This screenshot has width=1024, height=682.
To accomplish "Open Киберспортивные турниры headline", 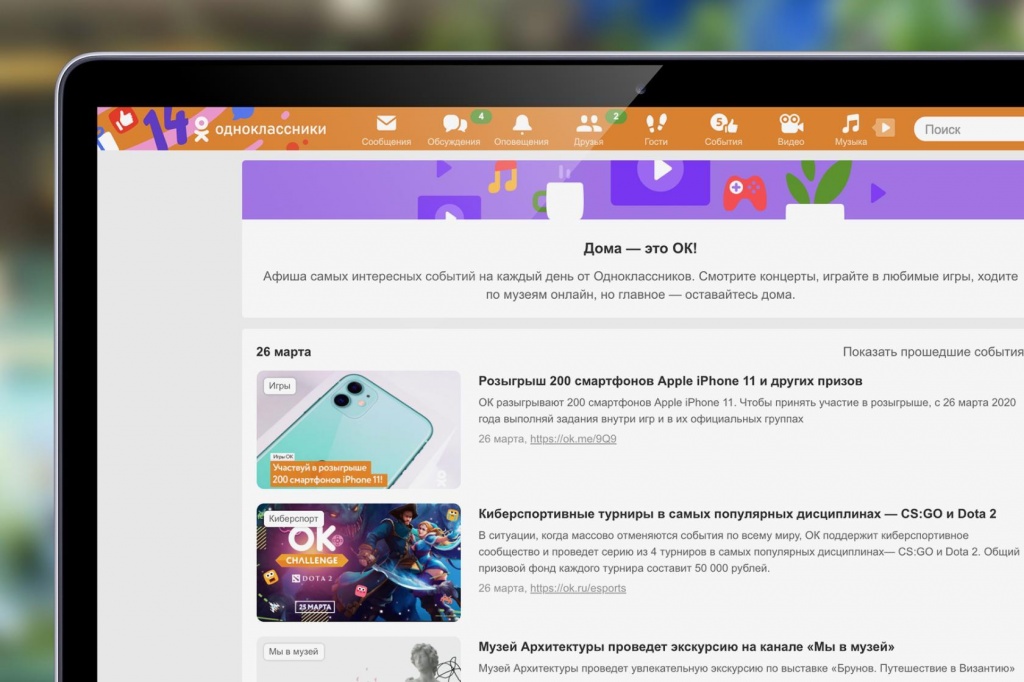I will (737, 513).
